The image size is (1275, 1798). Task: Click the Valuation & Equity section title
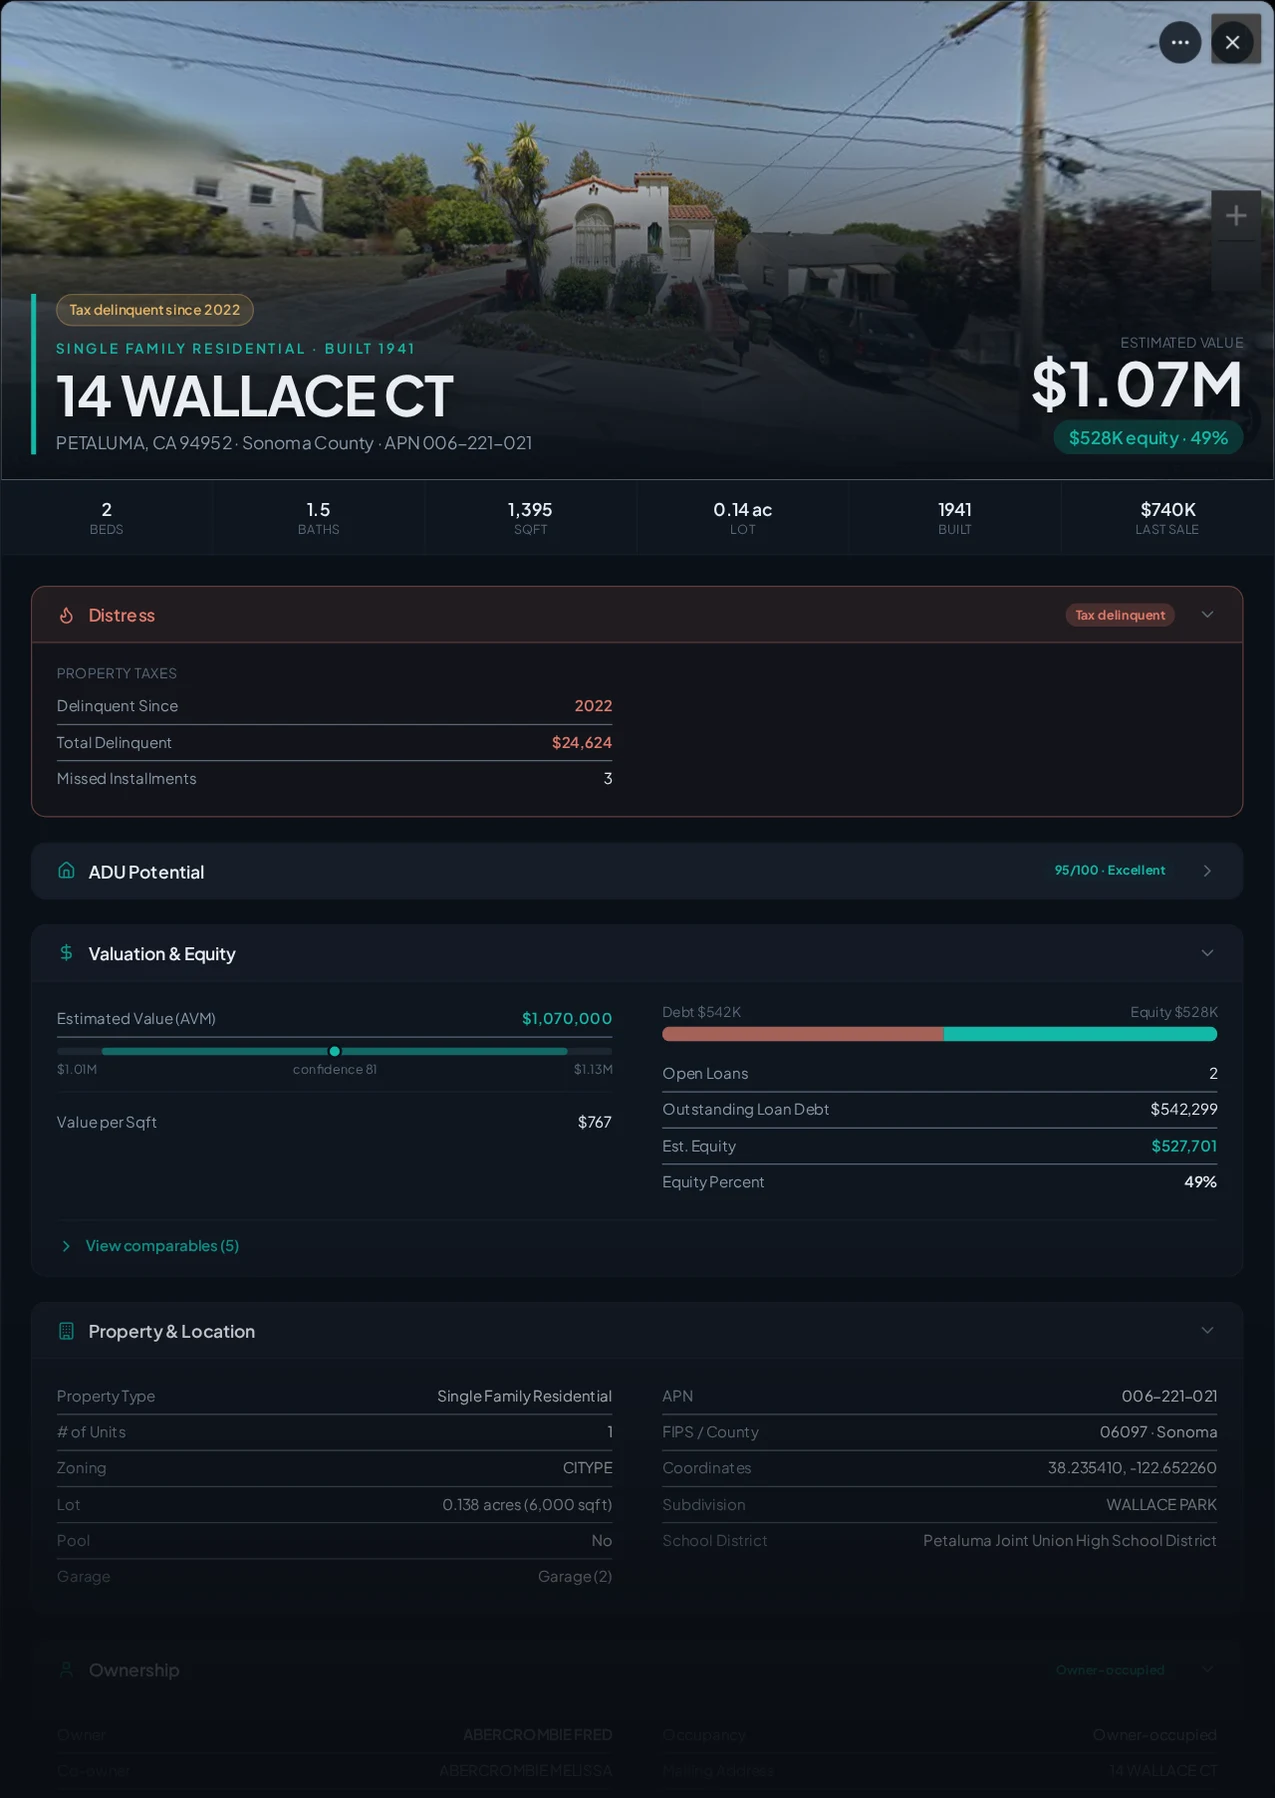(x=162, y=954)
